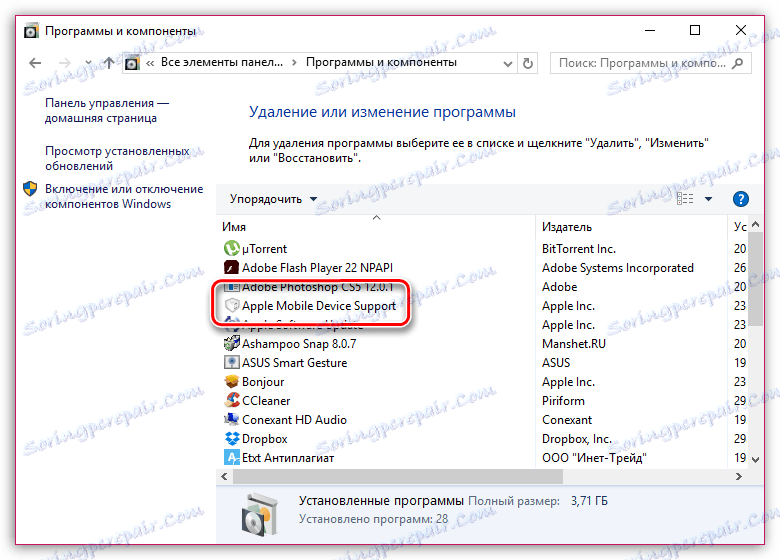Click publisher Adobe Systems Incorporated cell
This screenshot has height=560, width=780.
tap(618, 268)
